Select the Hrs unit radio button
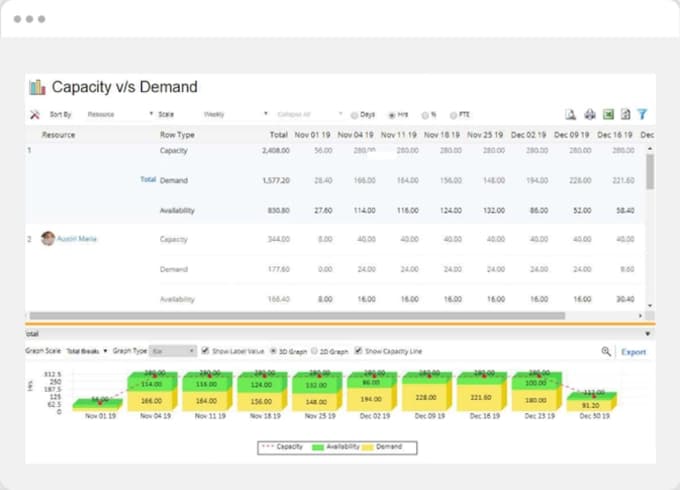 pos(392,115)
